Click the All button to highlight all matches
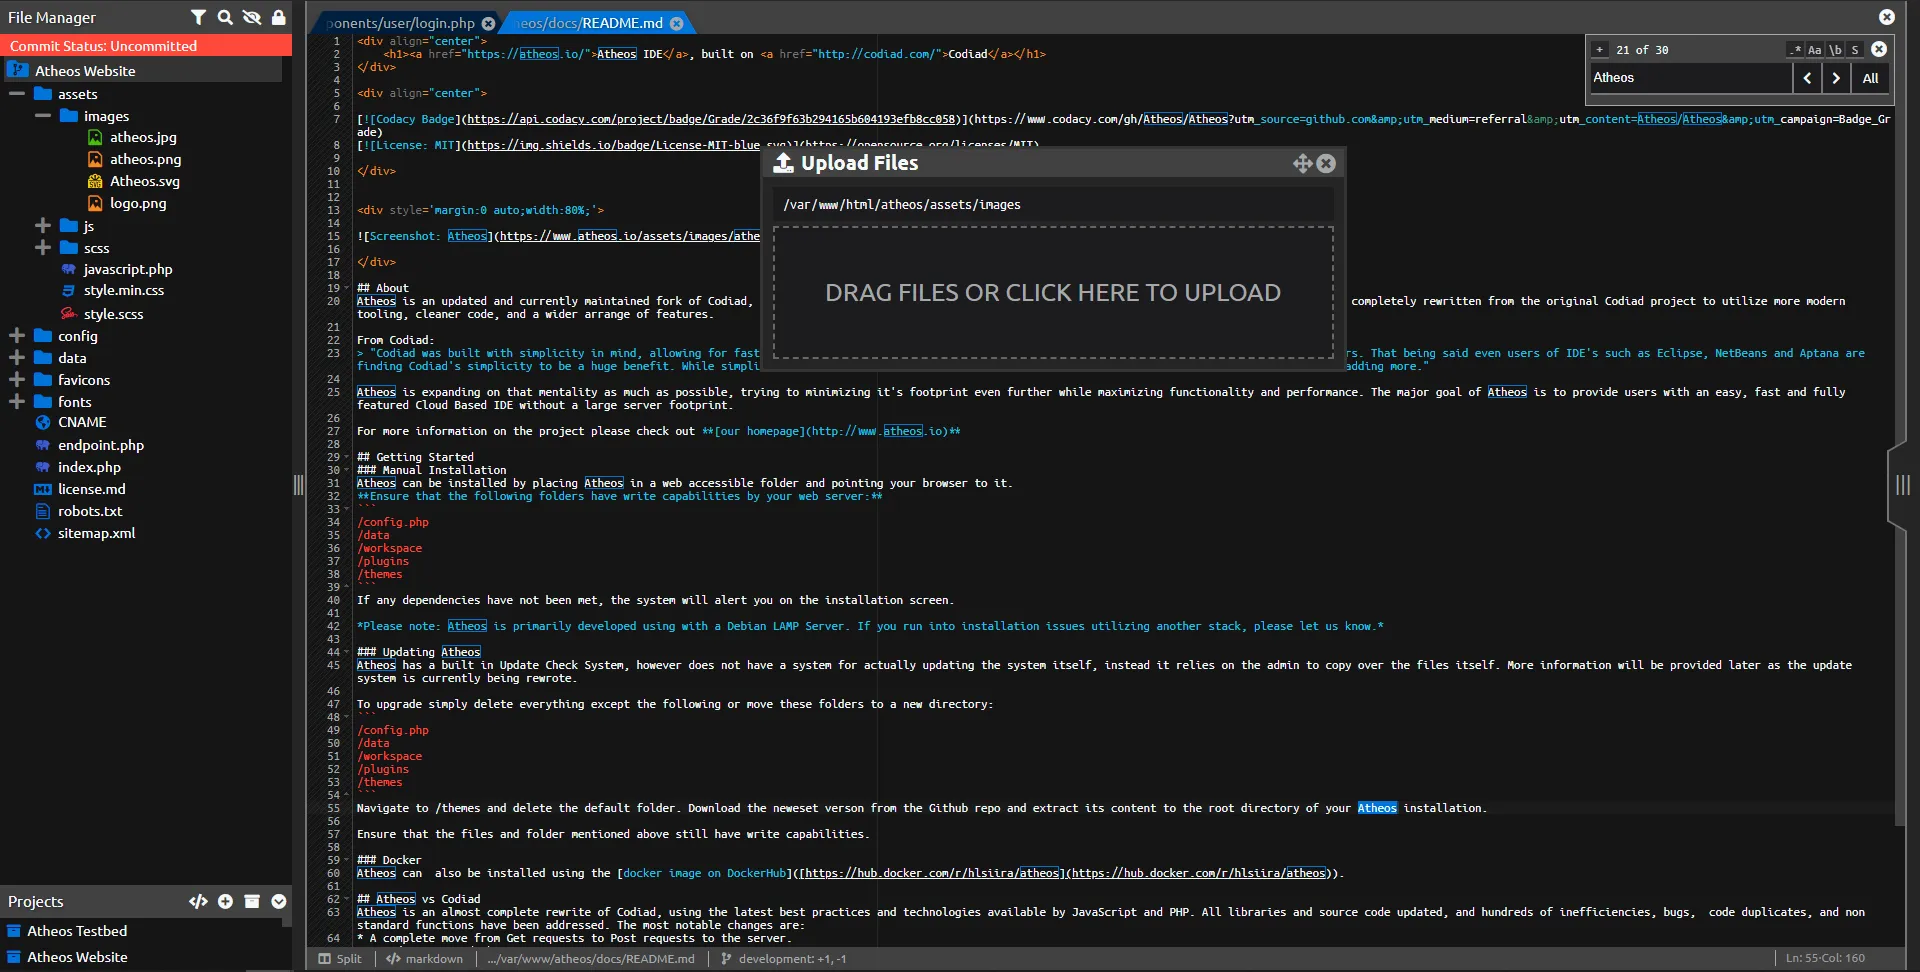 click(x=1871, y=78)
